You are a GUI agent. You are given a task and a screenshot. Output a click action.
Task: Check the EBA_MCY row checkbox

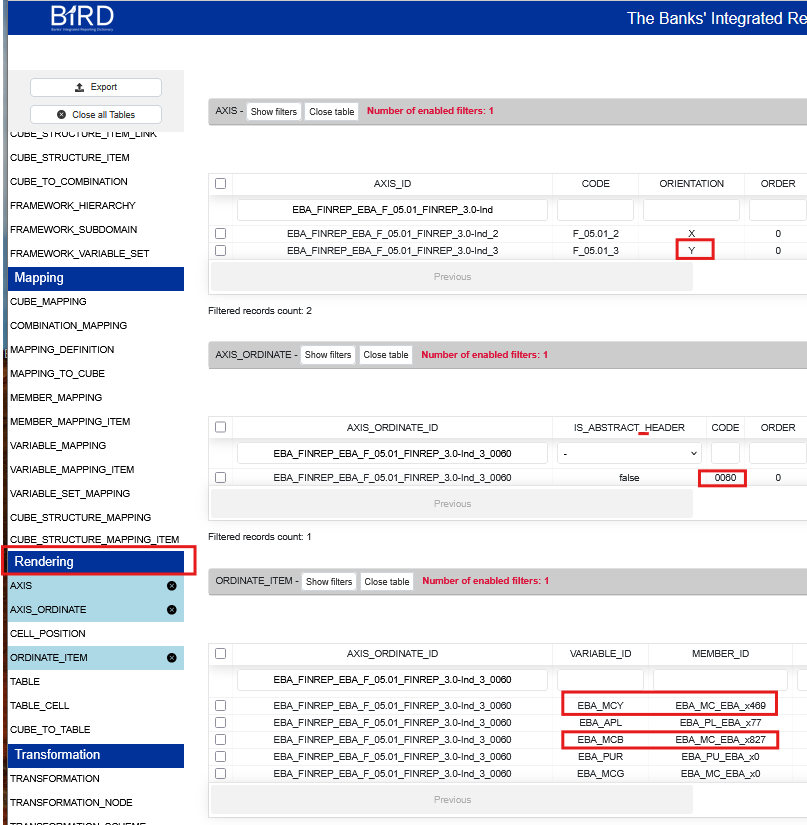(x=220, y=706)
